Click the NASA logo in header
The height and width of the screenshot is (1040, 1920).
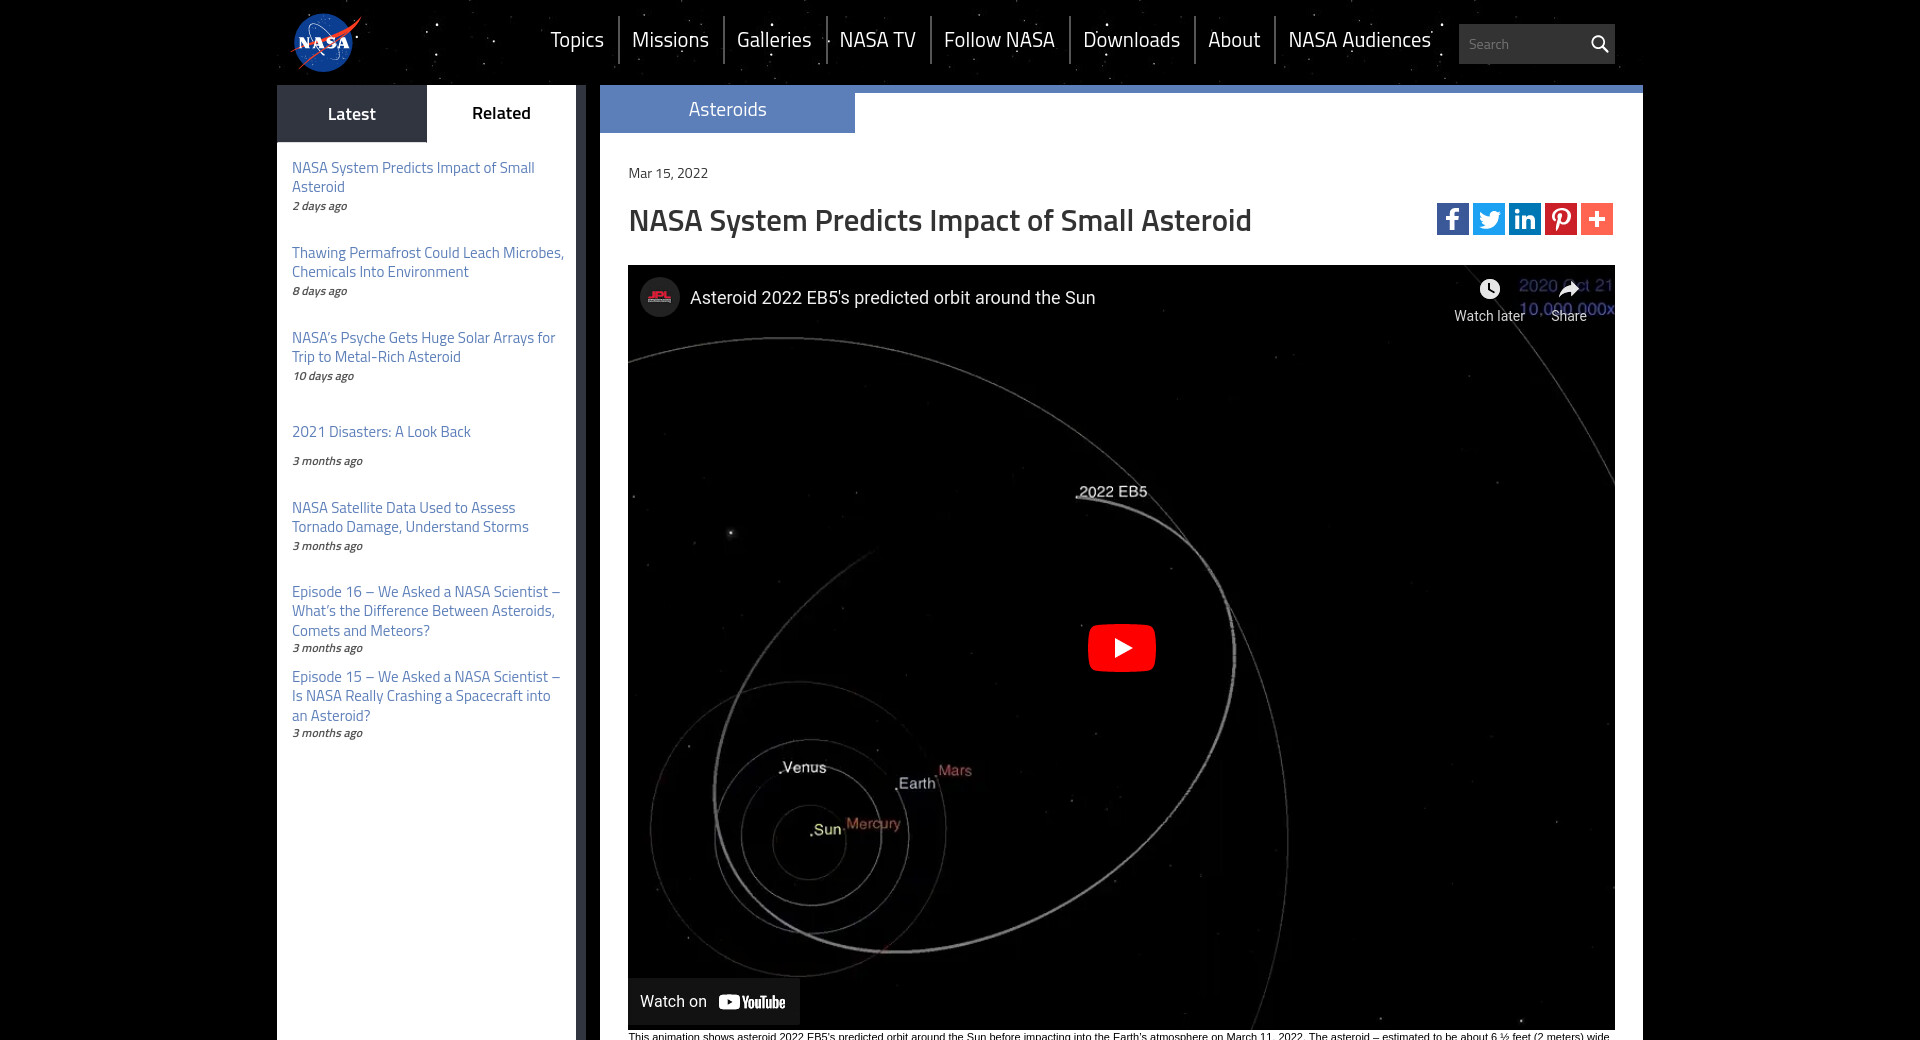324,42
